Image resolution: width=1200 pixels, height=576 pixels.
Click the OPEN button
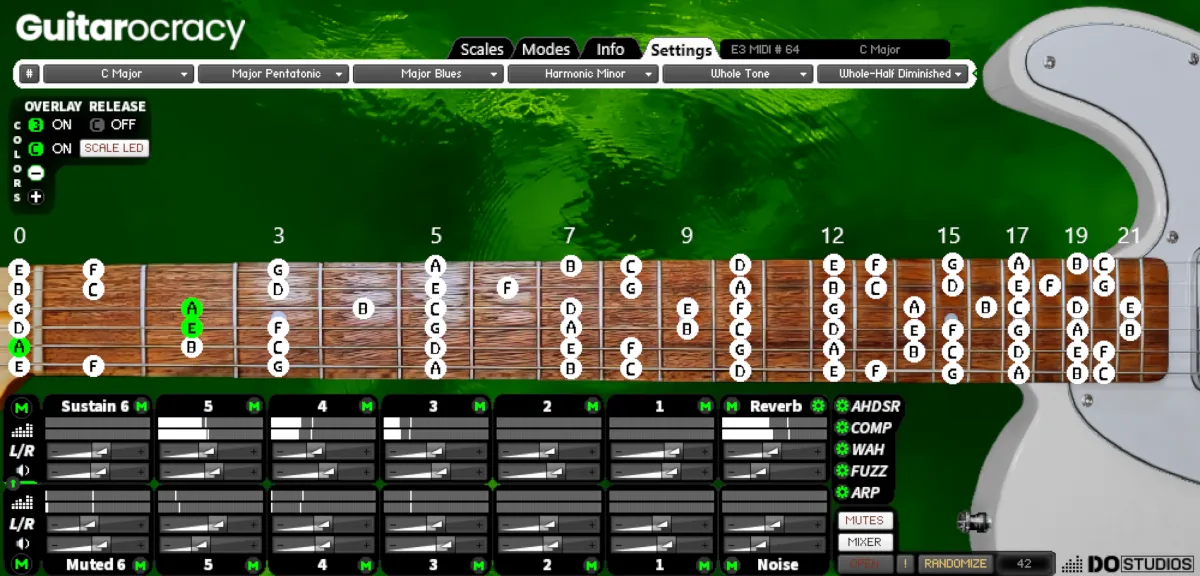(865, 564)
